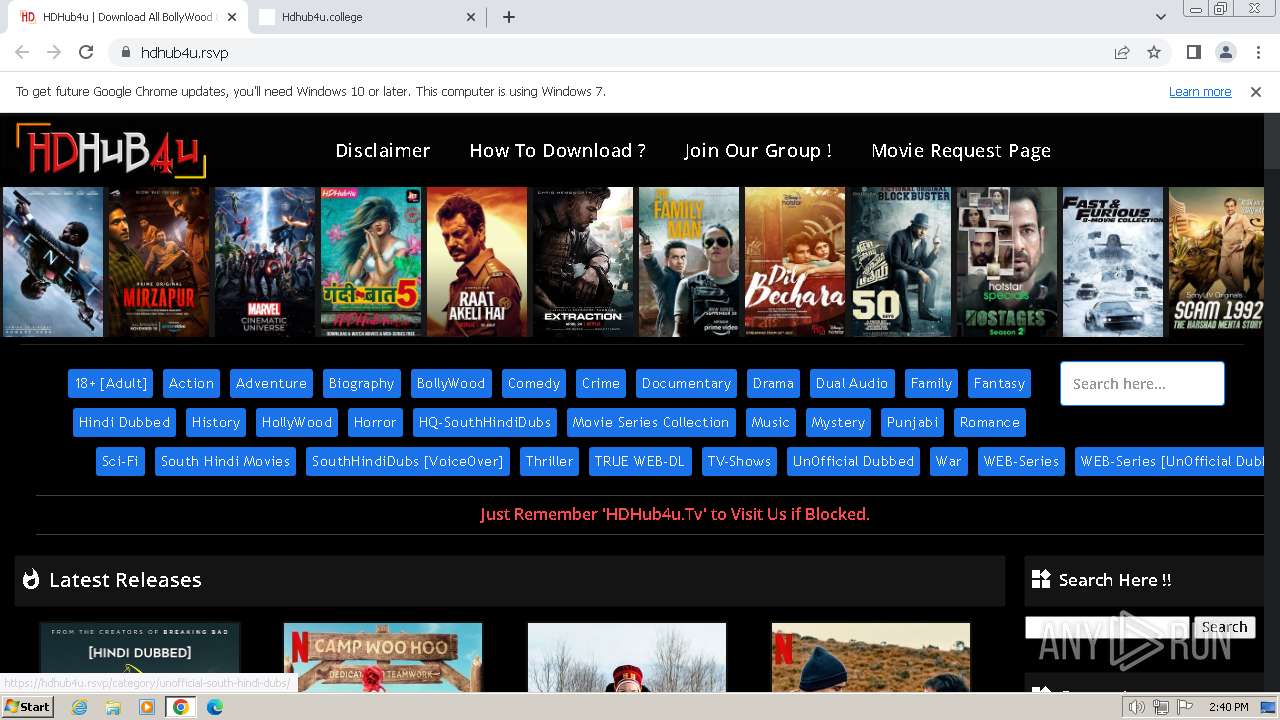This screenshot has width=1280, height=720.
Task: Select the Drama category tag
Action: [773, 383]
